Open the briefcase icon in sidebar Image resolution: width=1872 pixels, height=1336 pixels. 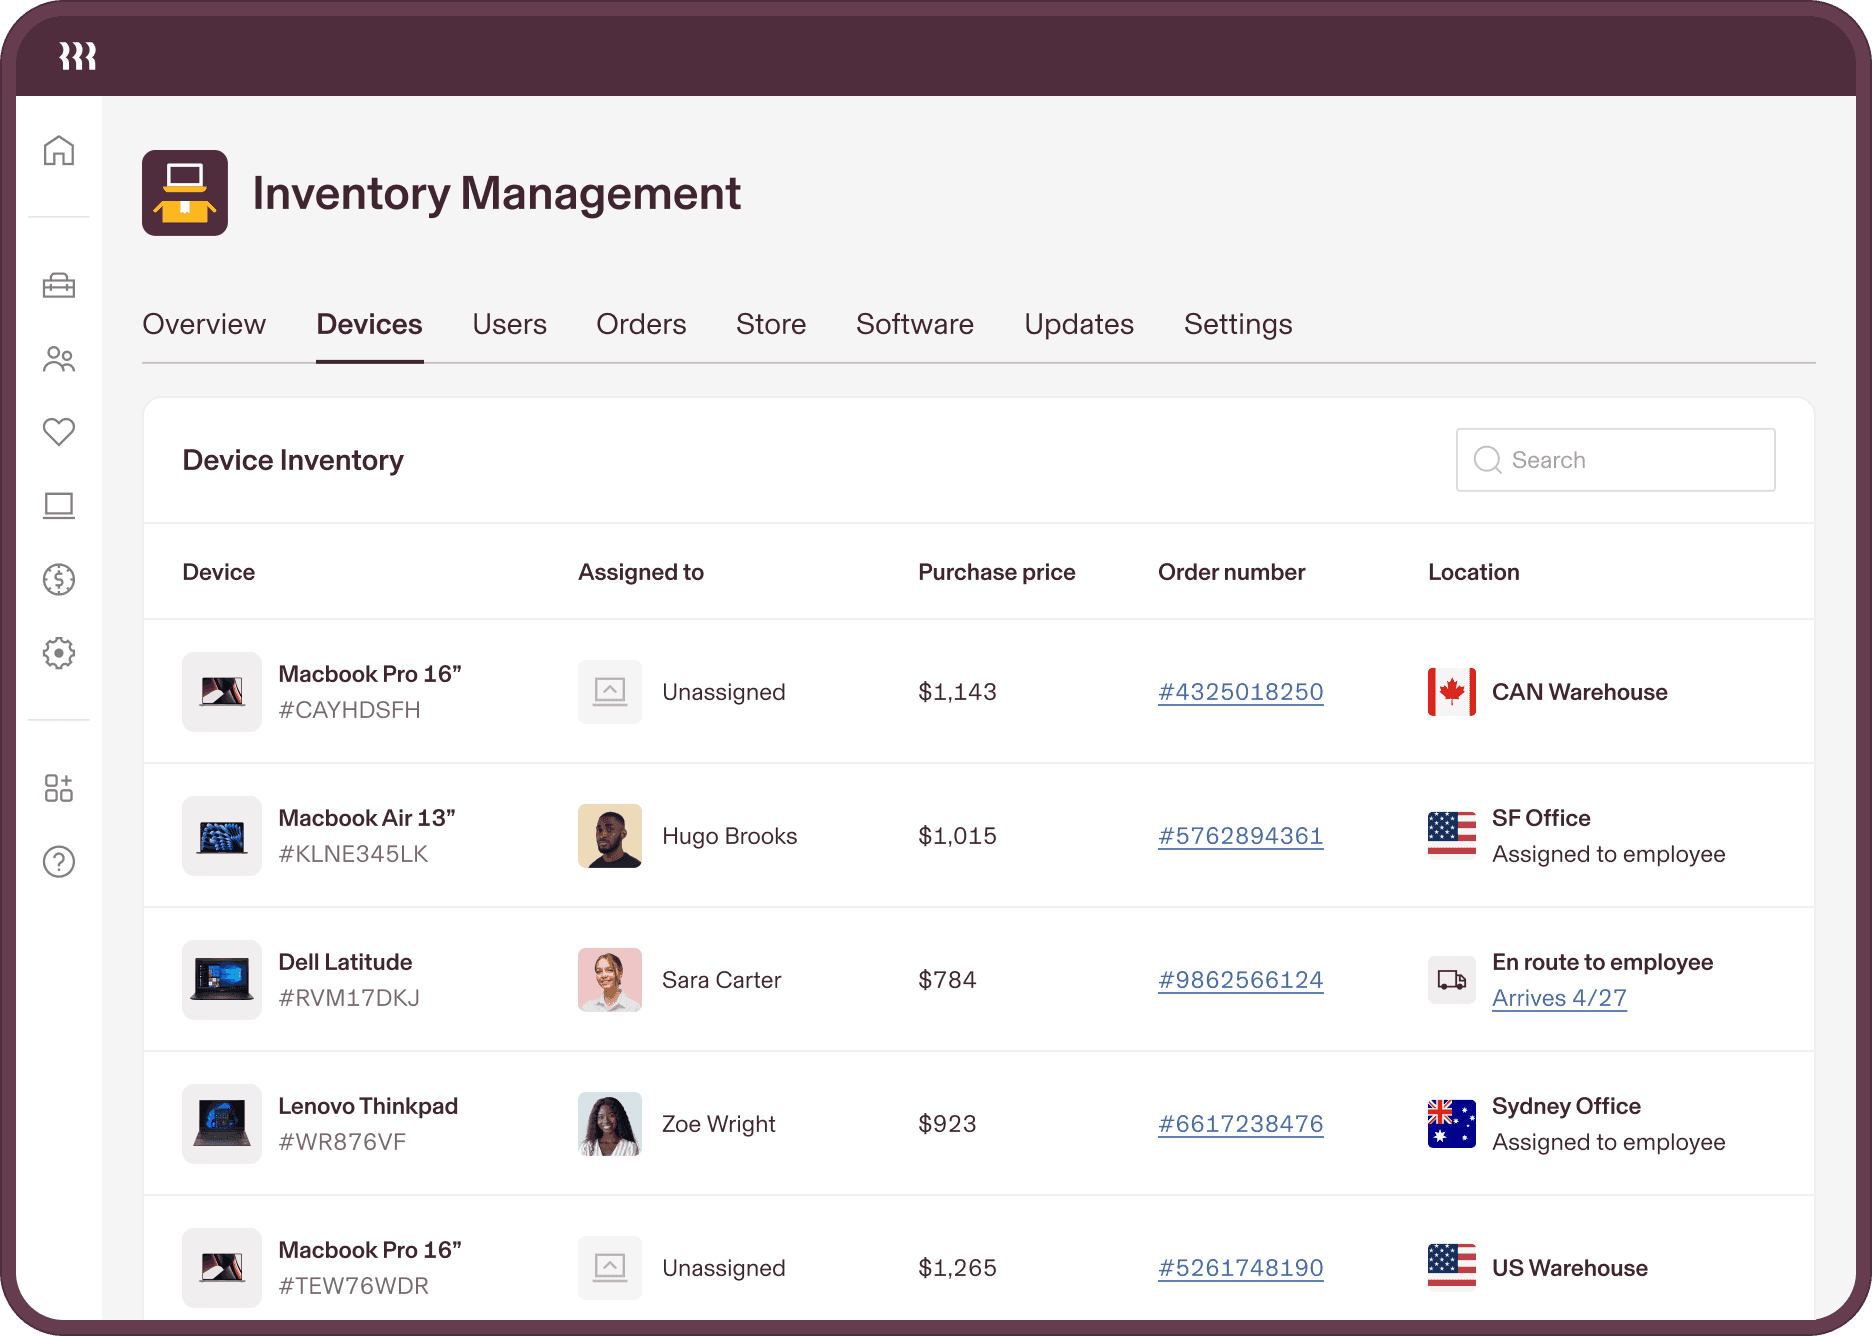pyautogui.click(x=59, y=286)
